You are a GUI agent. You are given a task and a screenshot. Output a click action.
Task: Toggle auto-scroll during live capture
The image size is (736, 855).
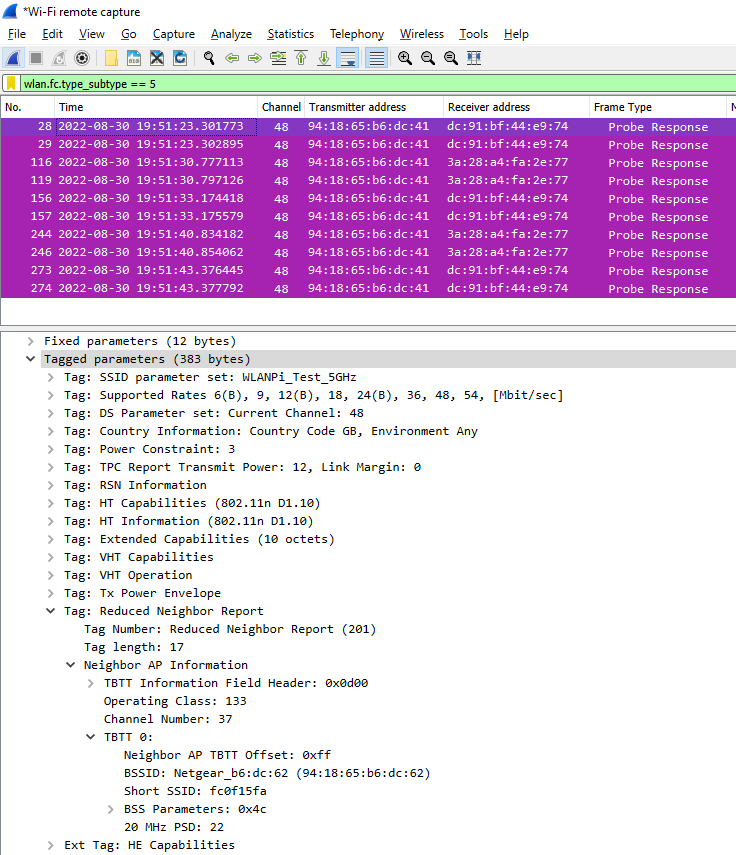(348, 58)
